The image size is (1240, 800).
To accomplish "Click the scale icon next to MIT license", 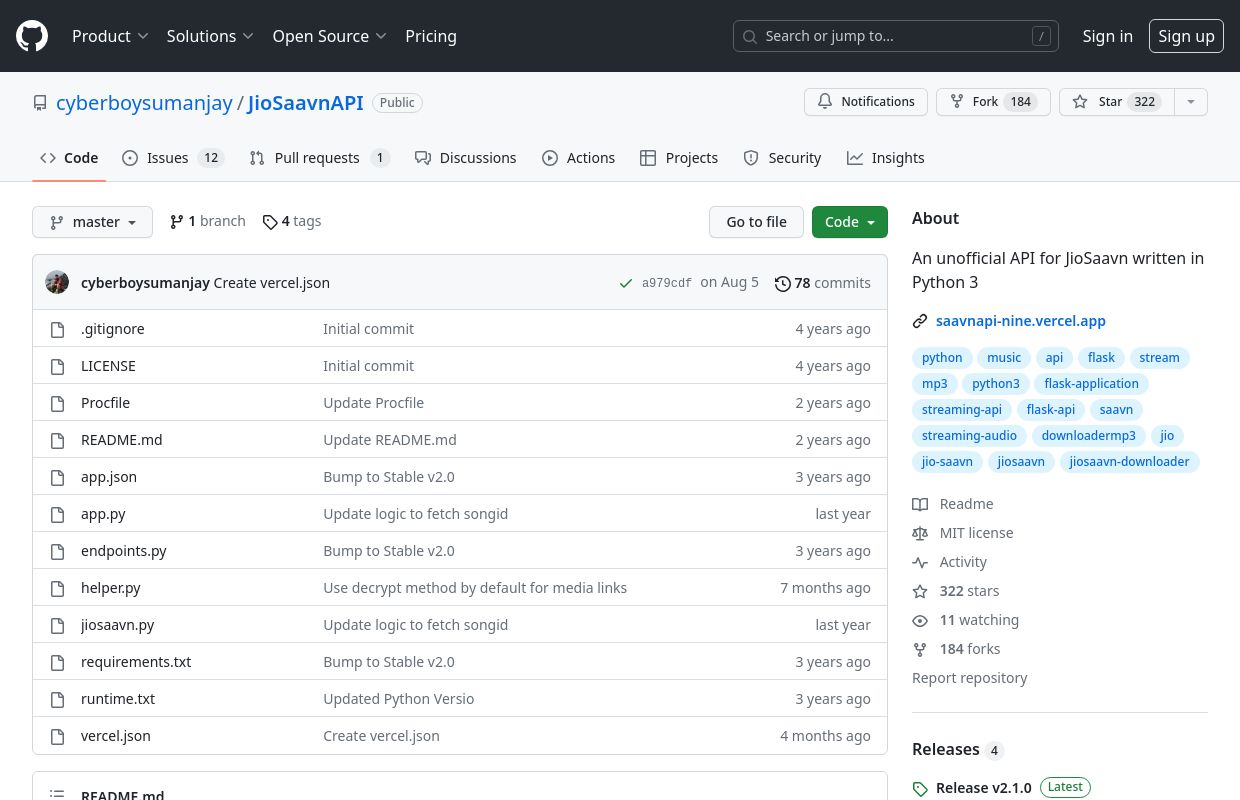I will tap(920, 533).
